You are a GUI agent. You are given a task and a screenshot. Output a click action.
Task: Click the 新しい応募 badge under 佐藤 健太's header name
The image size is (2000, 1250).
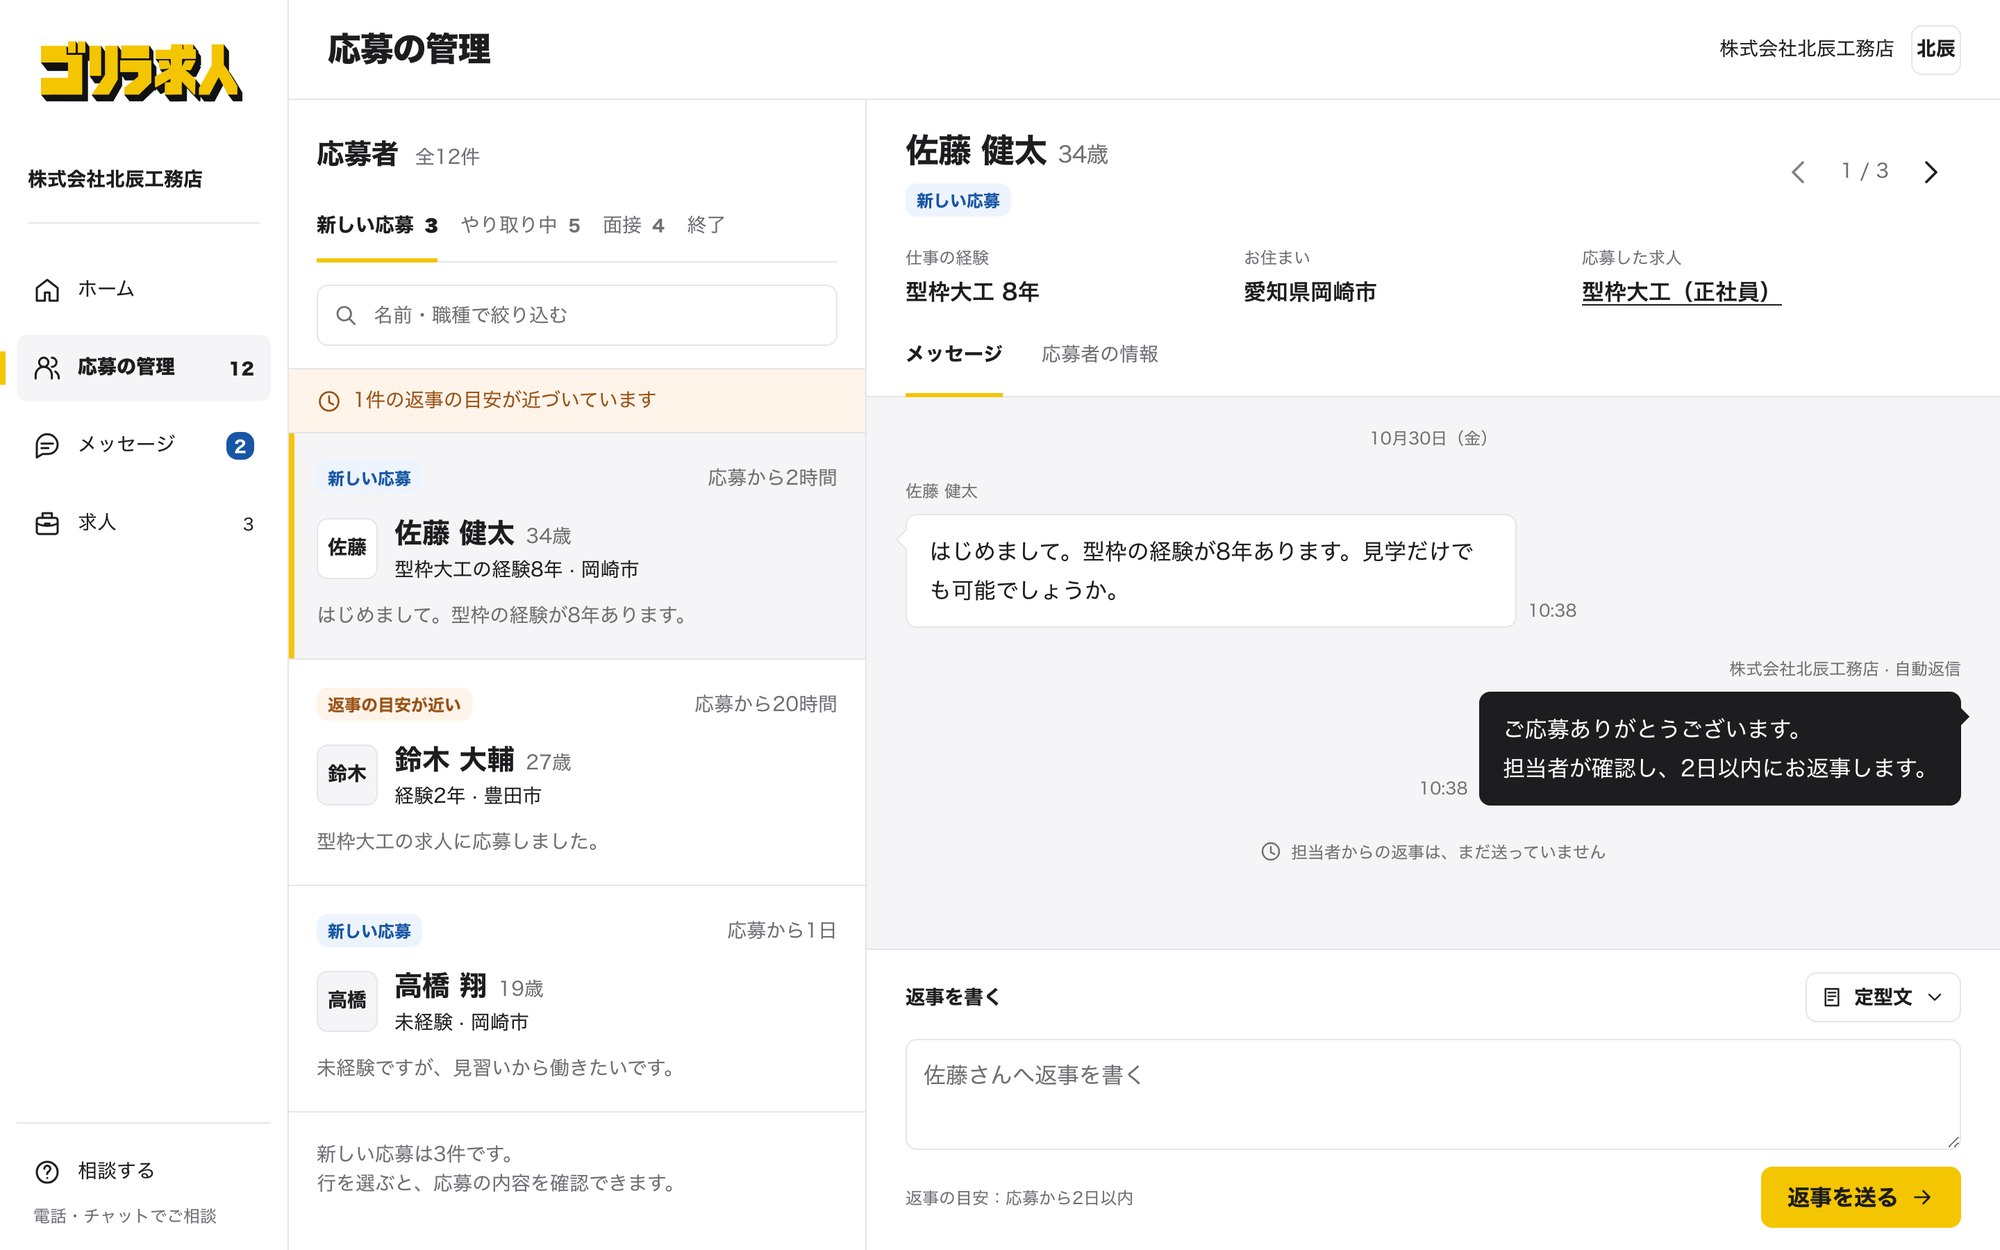click(x=958, y=201)
